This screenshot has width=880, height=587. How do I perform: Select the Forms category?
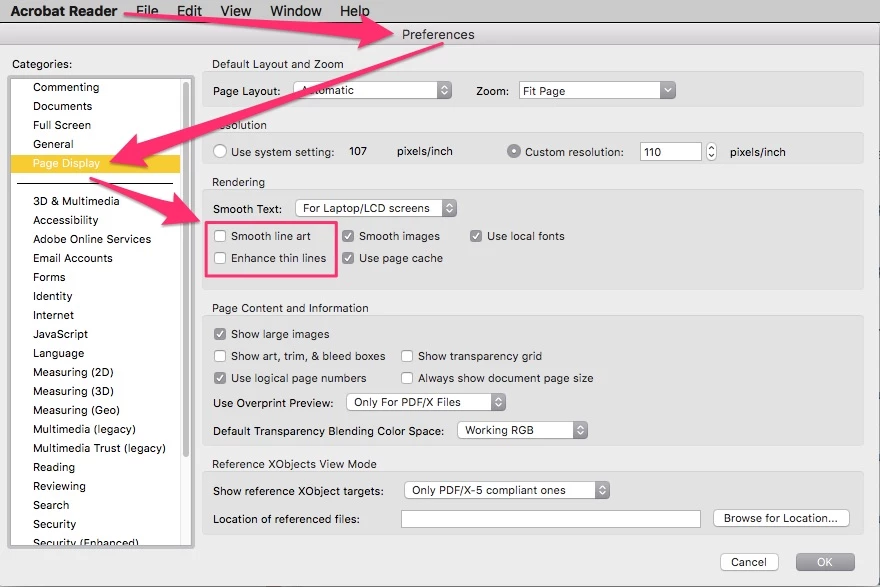49,277
